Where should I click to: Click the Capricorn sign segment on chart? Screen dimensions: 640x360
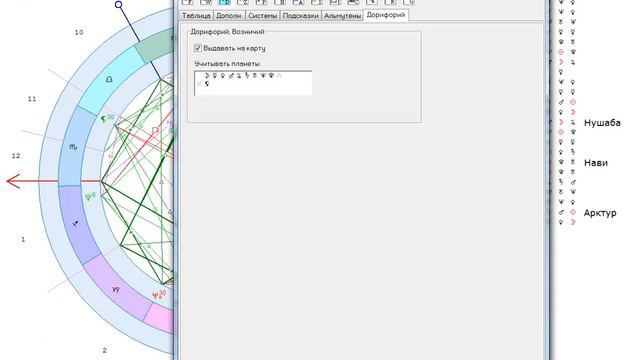pos(116,289)
